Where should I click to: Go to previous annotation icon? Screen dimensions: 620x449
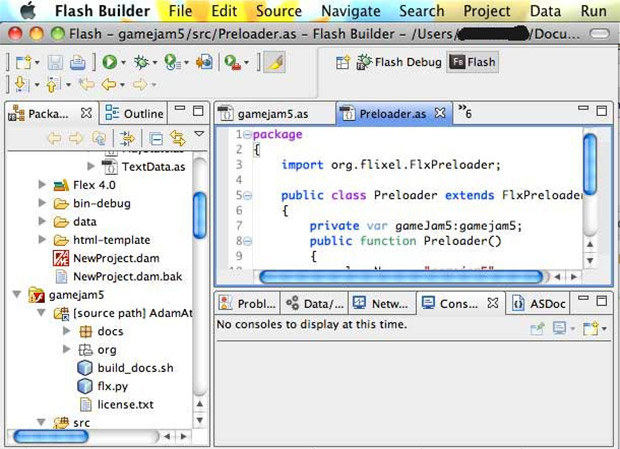pyautogui.click(x=53, y=84)
